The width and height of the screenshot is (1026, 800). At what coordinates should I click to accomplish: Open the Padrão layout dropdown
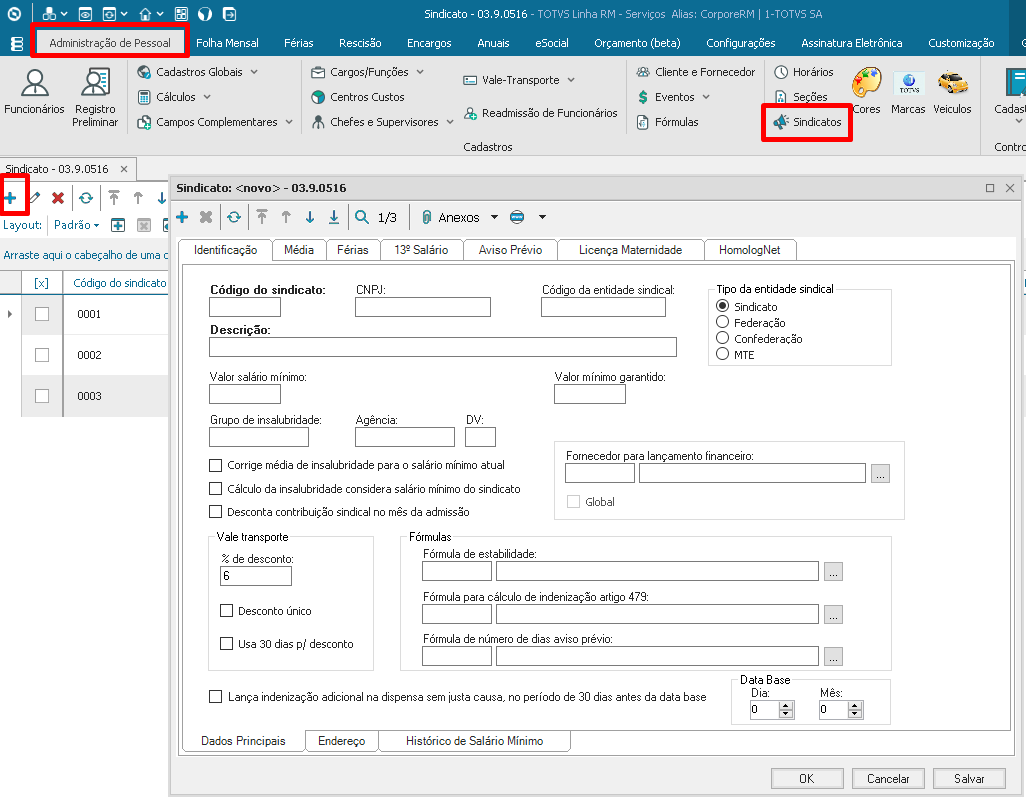click(x=77, y=225)
